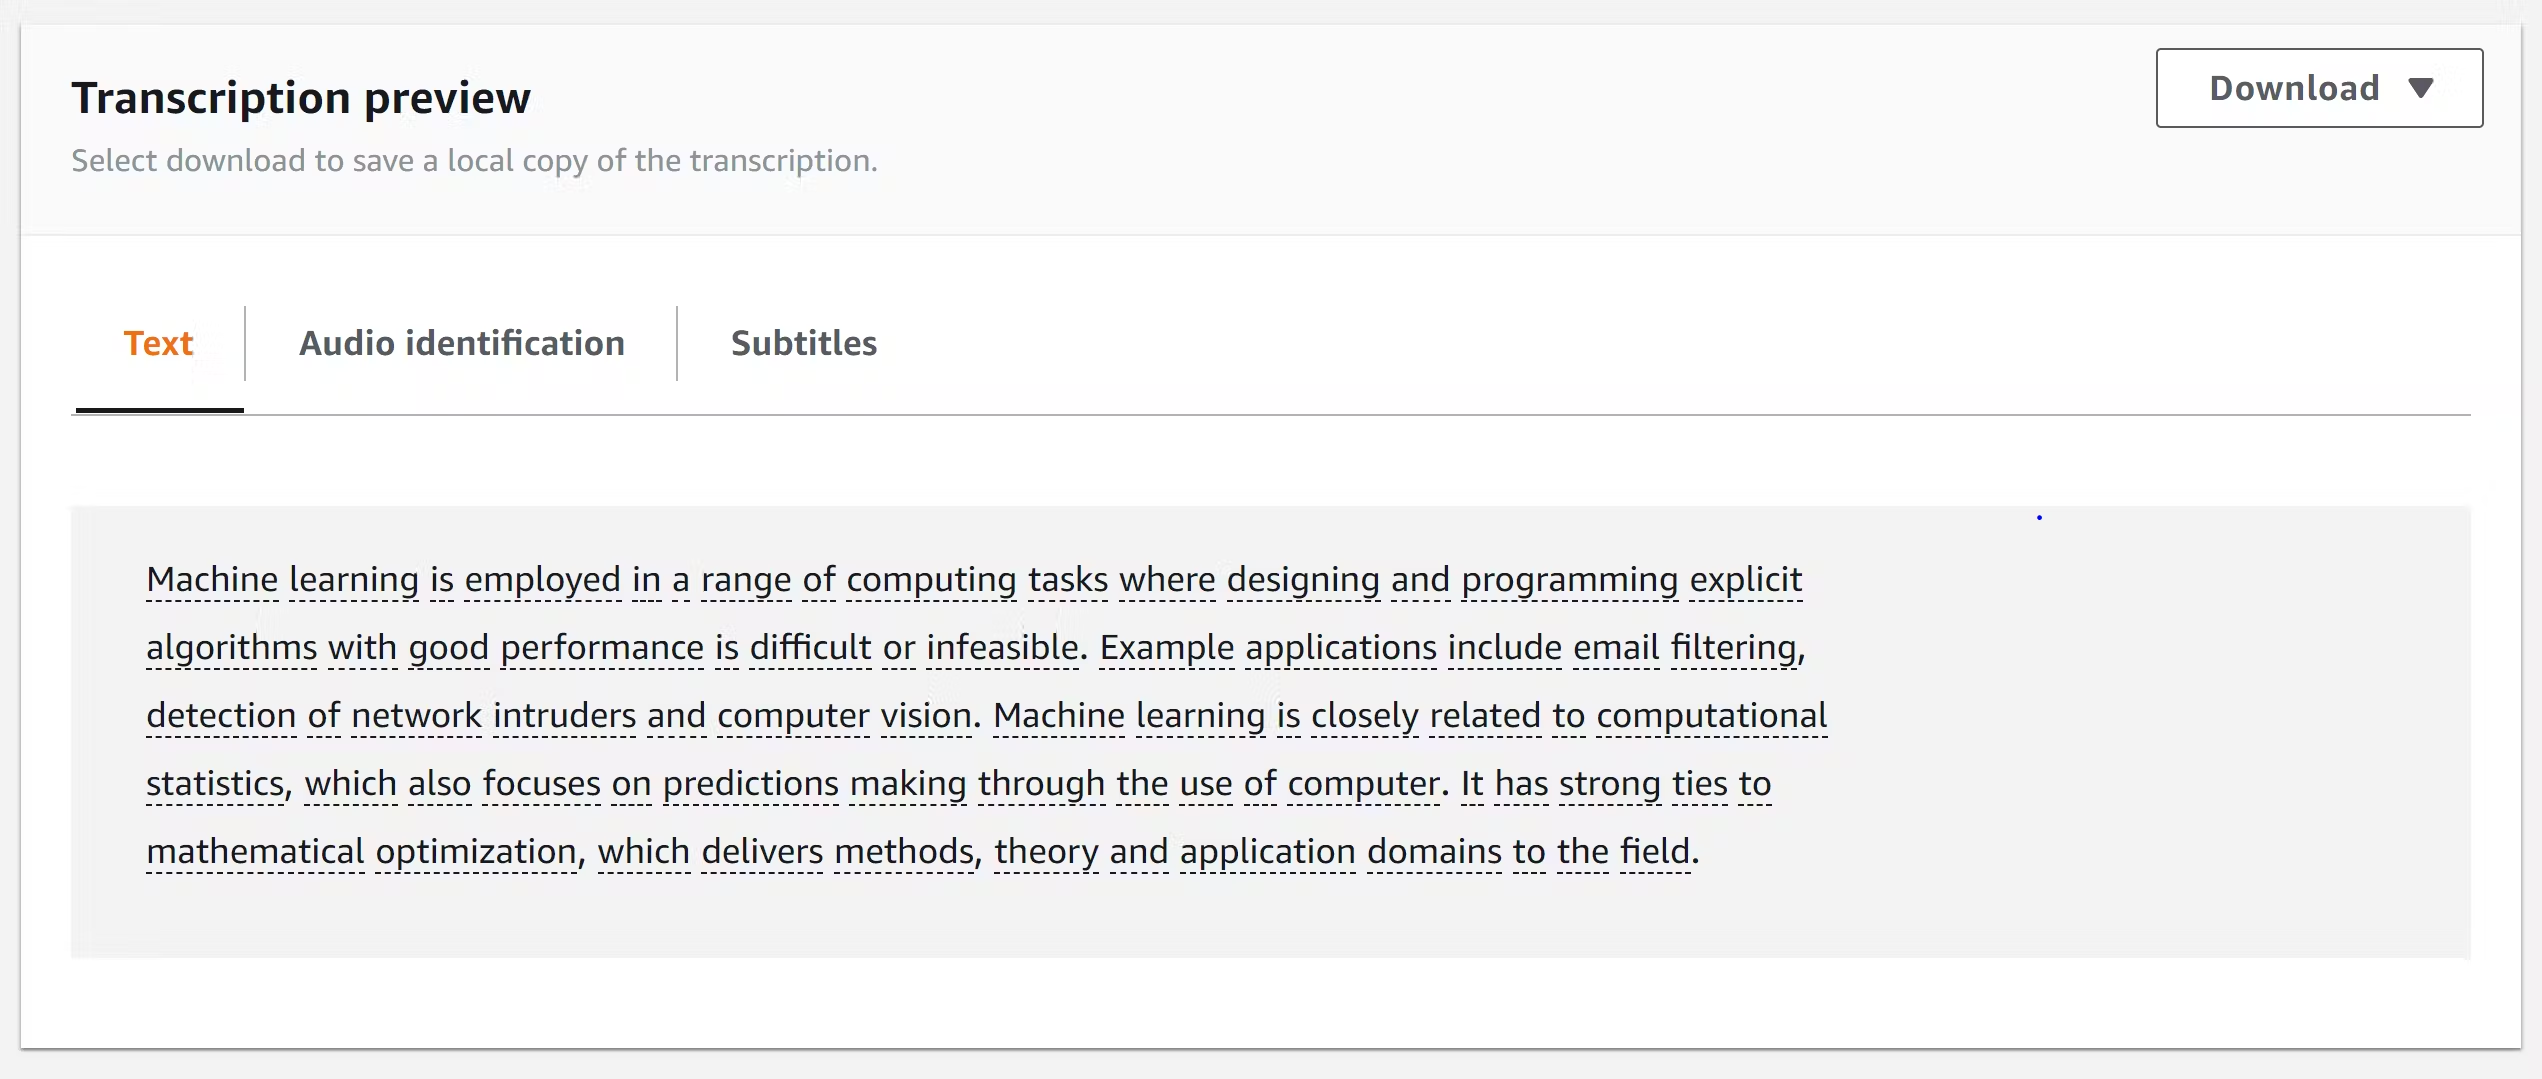Image resolution: width=2542 pixels, height=1079 pixels.
Task: Click the word 'employed' in transcript
Action: click(542, 579)
